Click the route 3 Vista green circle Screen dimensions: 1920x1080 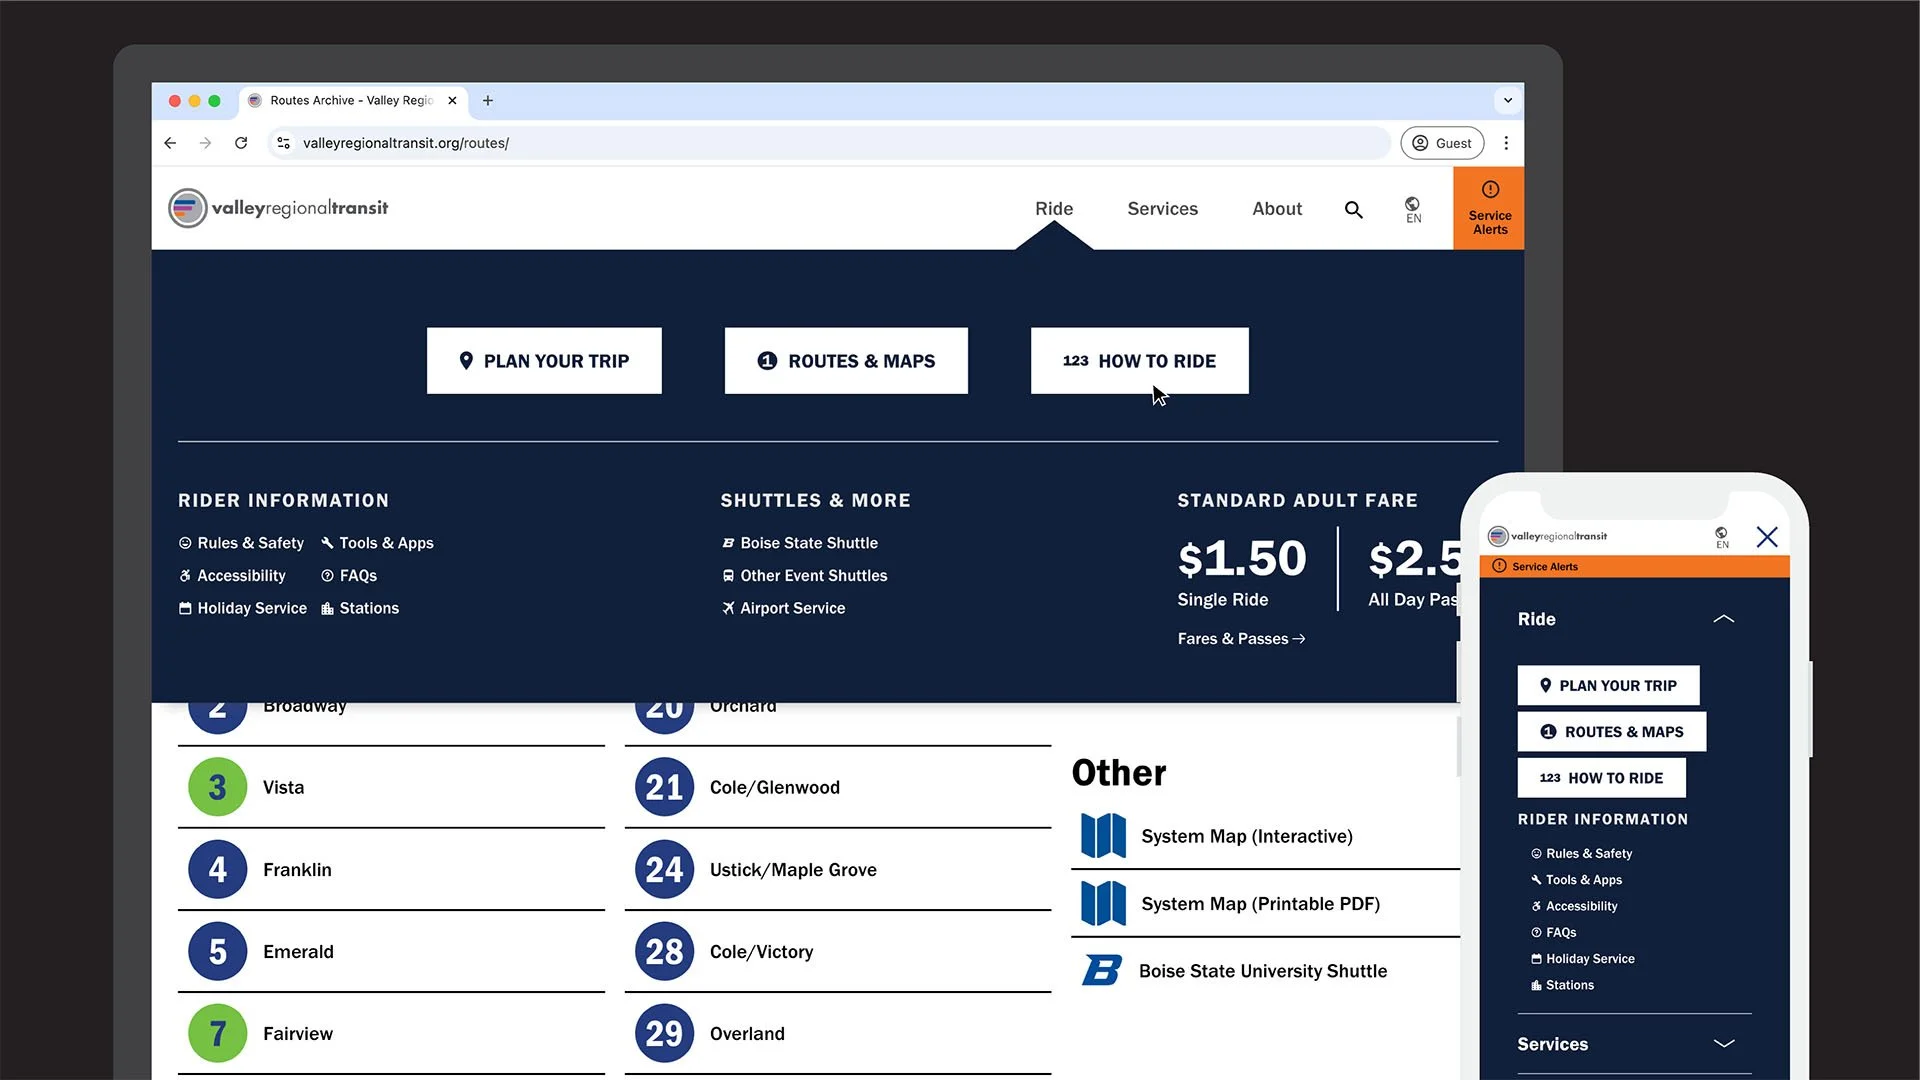pyautogui.click(x=217, y=787)
